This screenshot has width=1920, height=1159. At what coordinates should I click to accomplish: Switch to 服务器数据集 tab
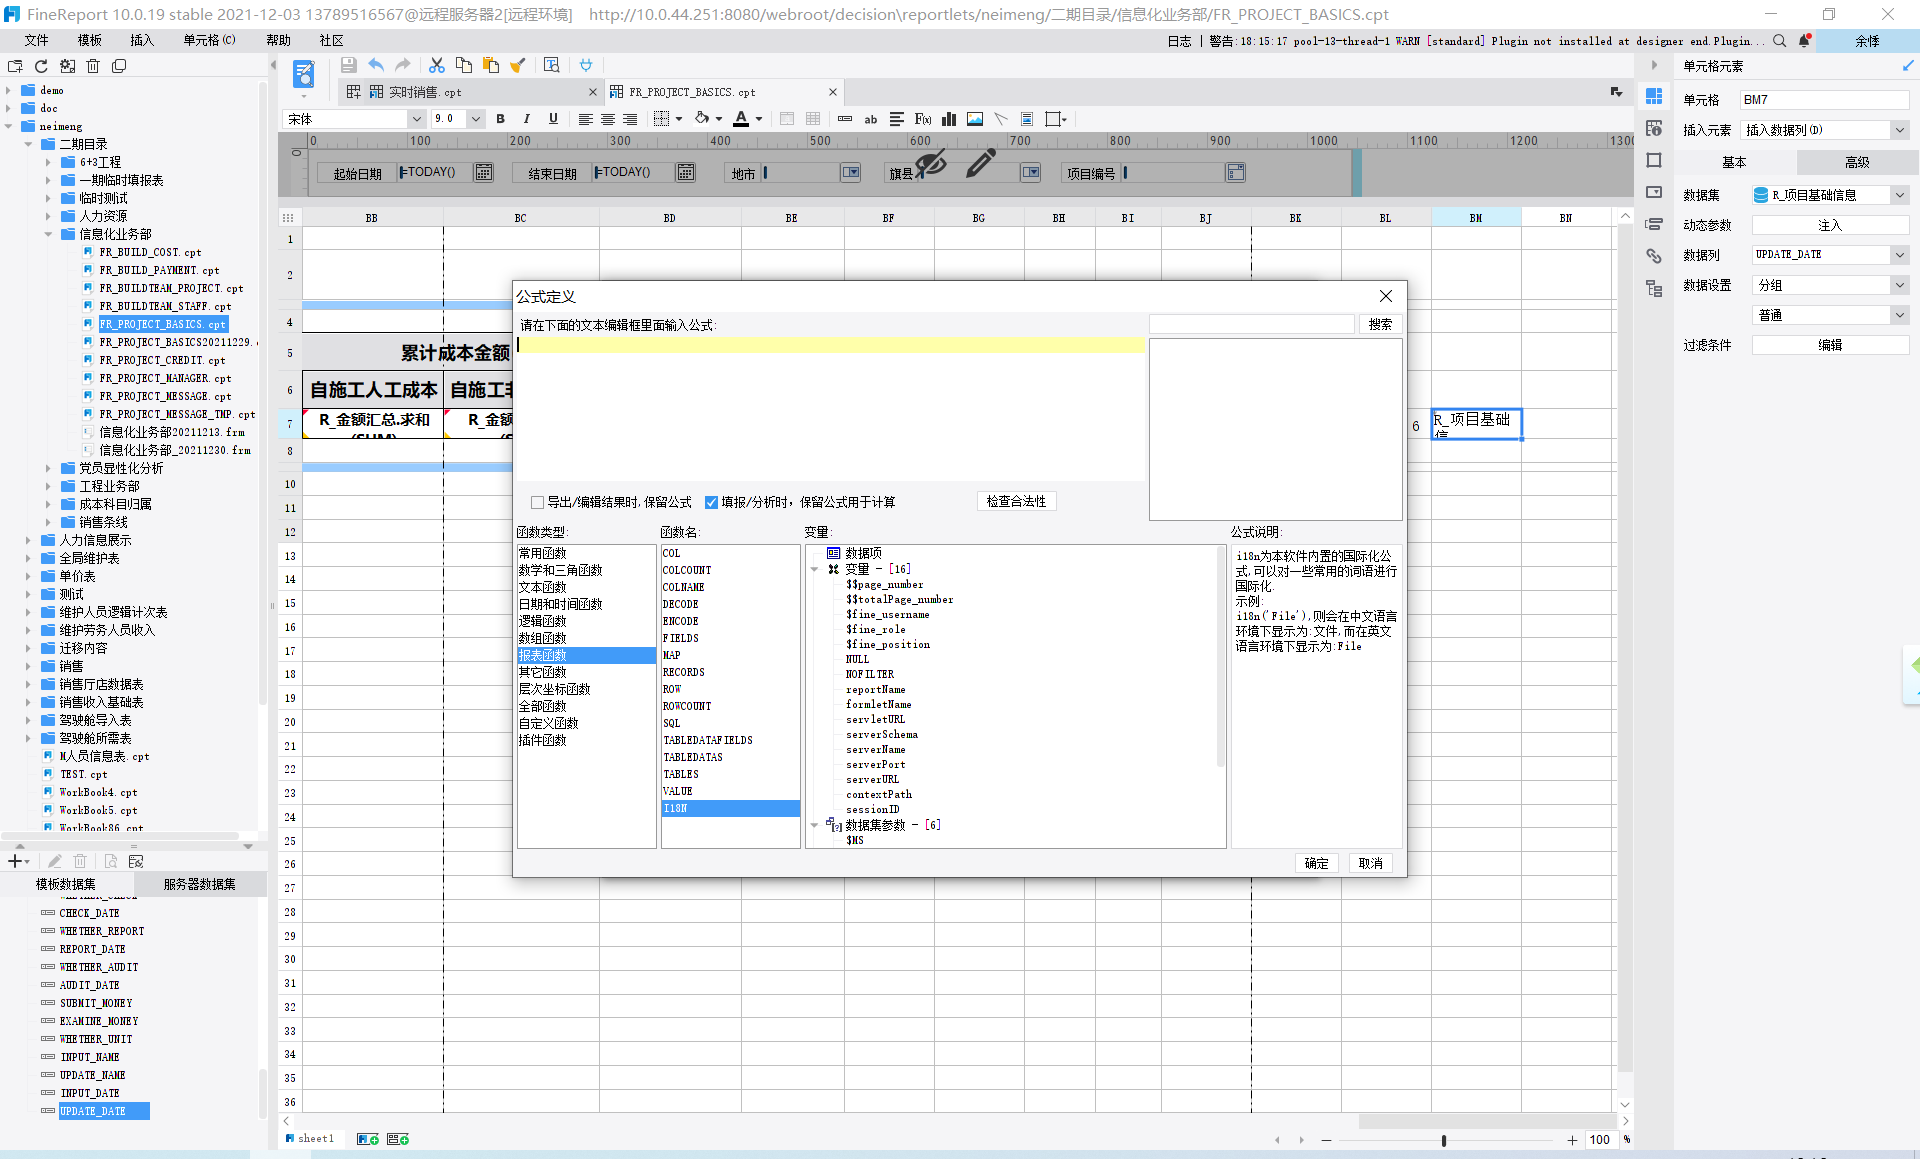coord(199,884)
